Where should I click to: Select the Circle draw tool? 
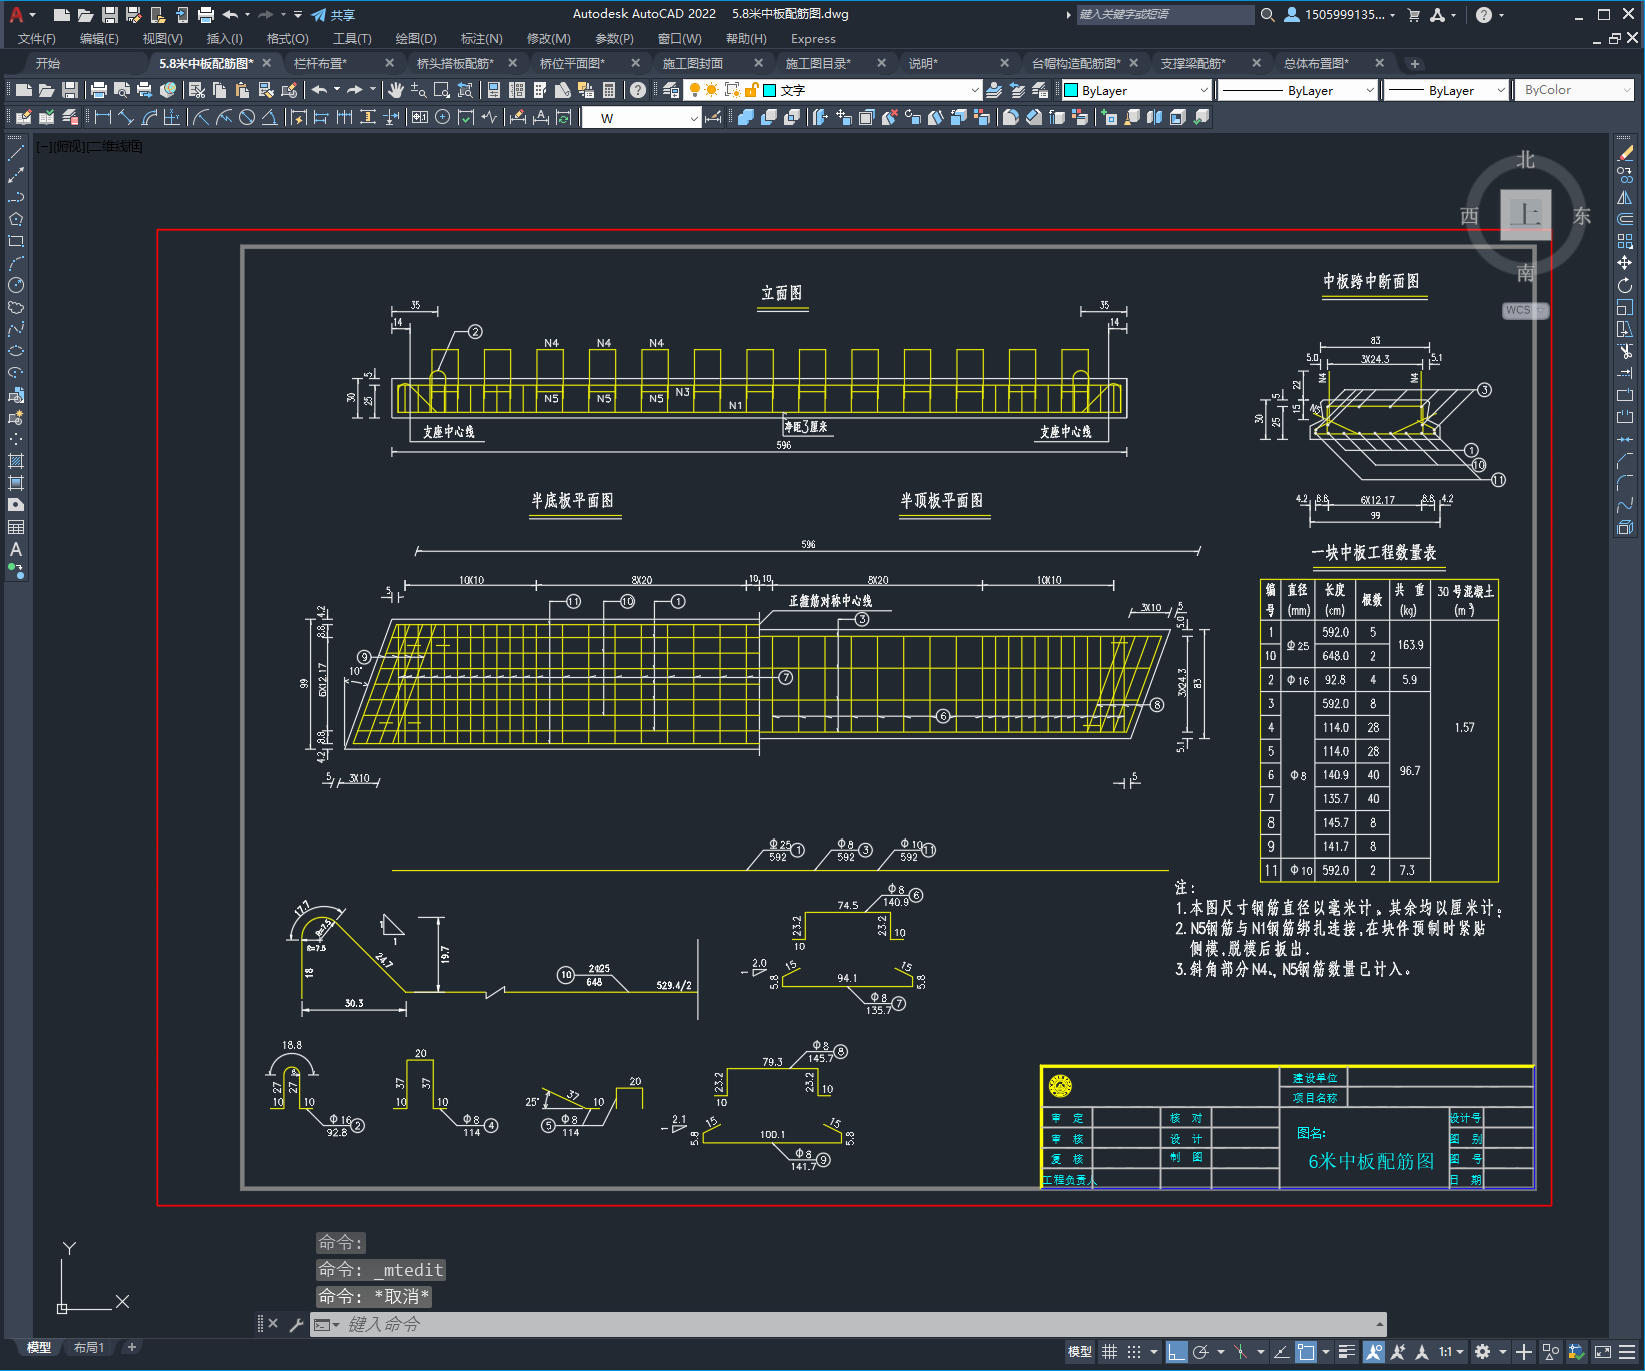pos(16,285)
